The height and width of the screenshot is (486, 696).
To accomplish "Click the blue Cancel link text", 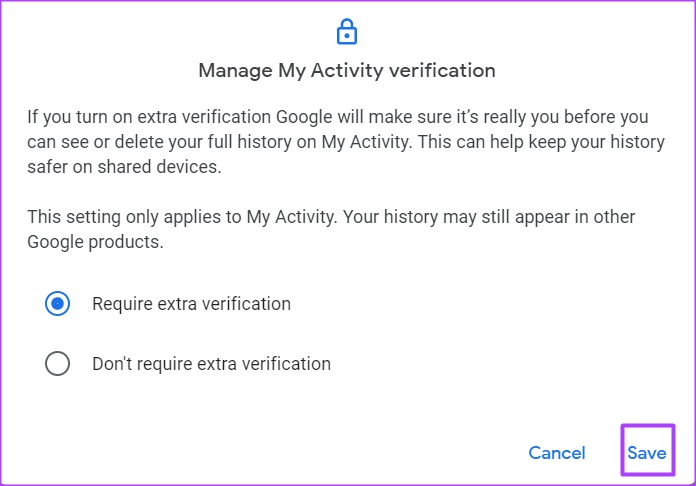I will (557, 453).
